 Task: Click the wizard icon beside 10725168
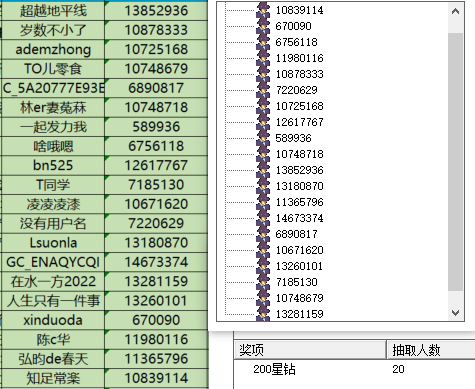tap(263, 106)
